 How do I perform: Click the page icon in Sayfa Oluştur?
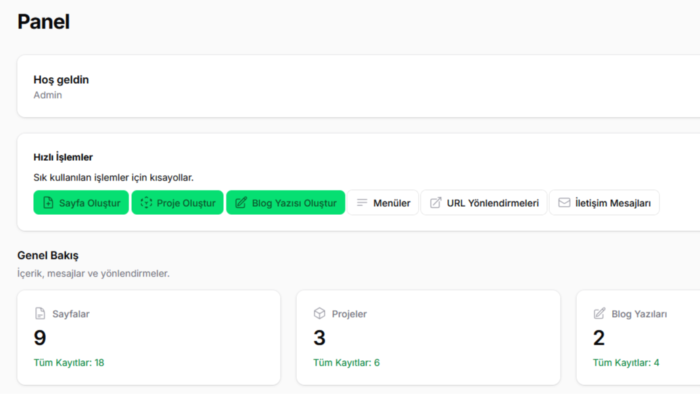(x=48, y=203)
